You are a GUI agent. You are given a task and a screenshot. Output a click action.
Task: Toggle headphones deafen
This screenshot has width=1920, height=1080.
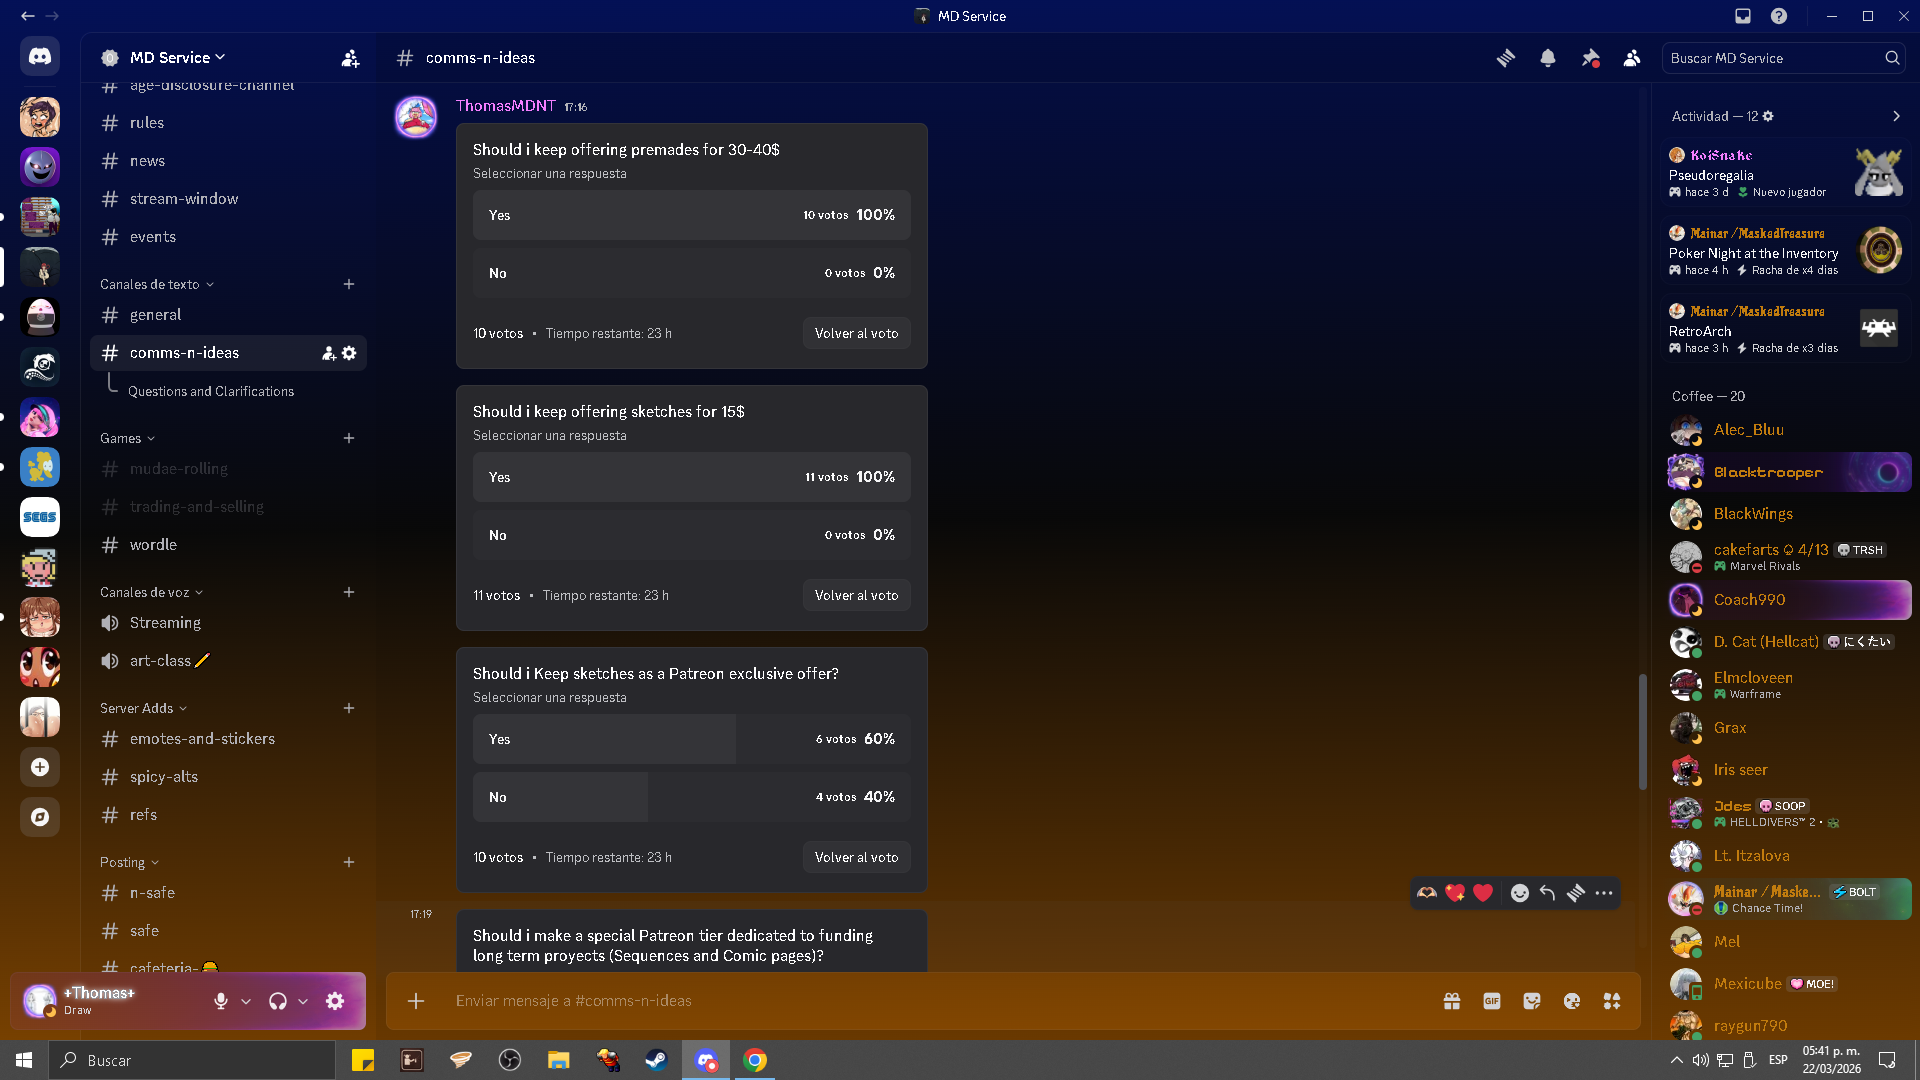point(278,1001)
